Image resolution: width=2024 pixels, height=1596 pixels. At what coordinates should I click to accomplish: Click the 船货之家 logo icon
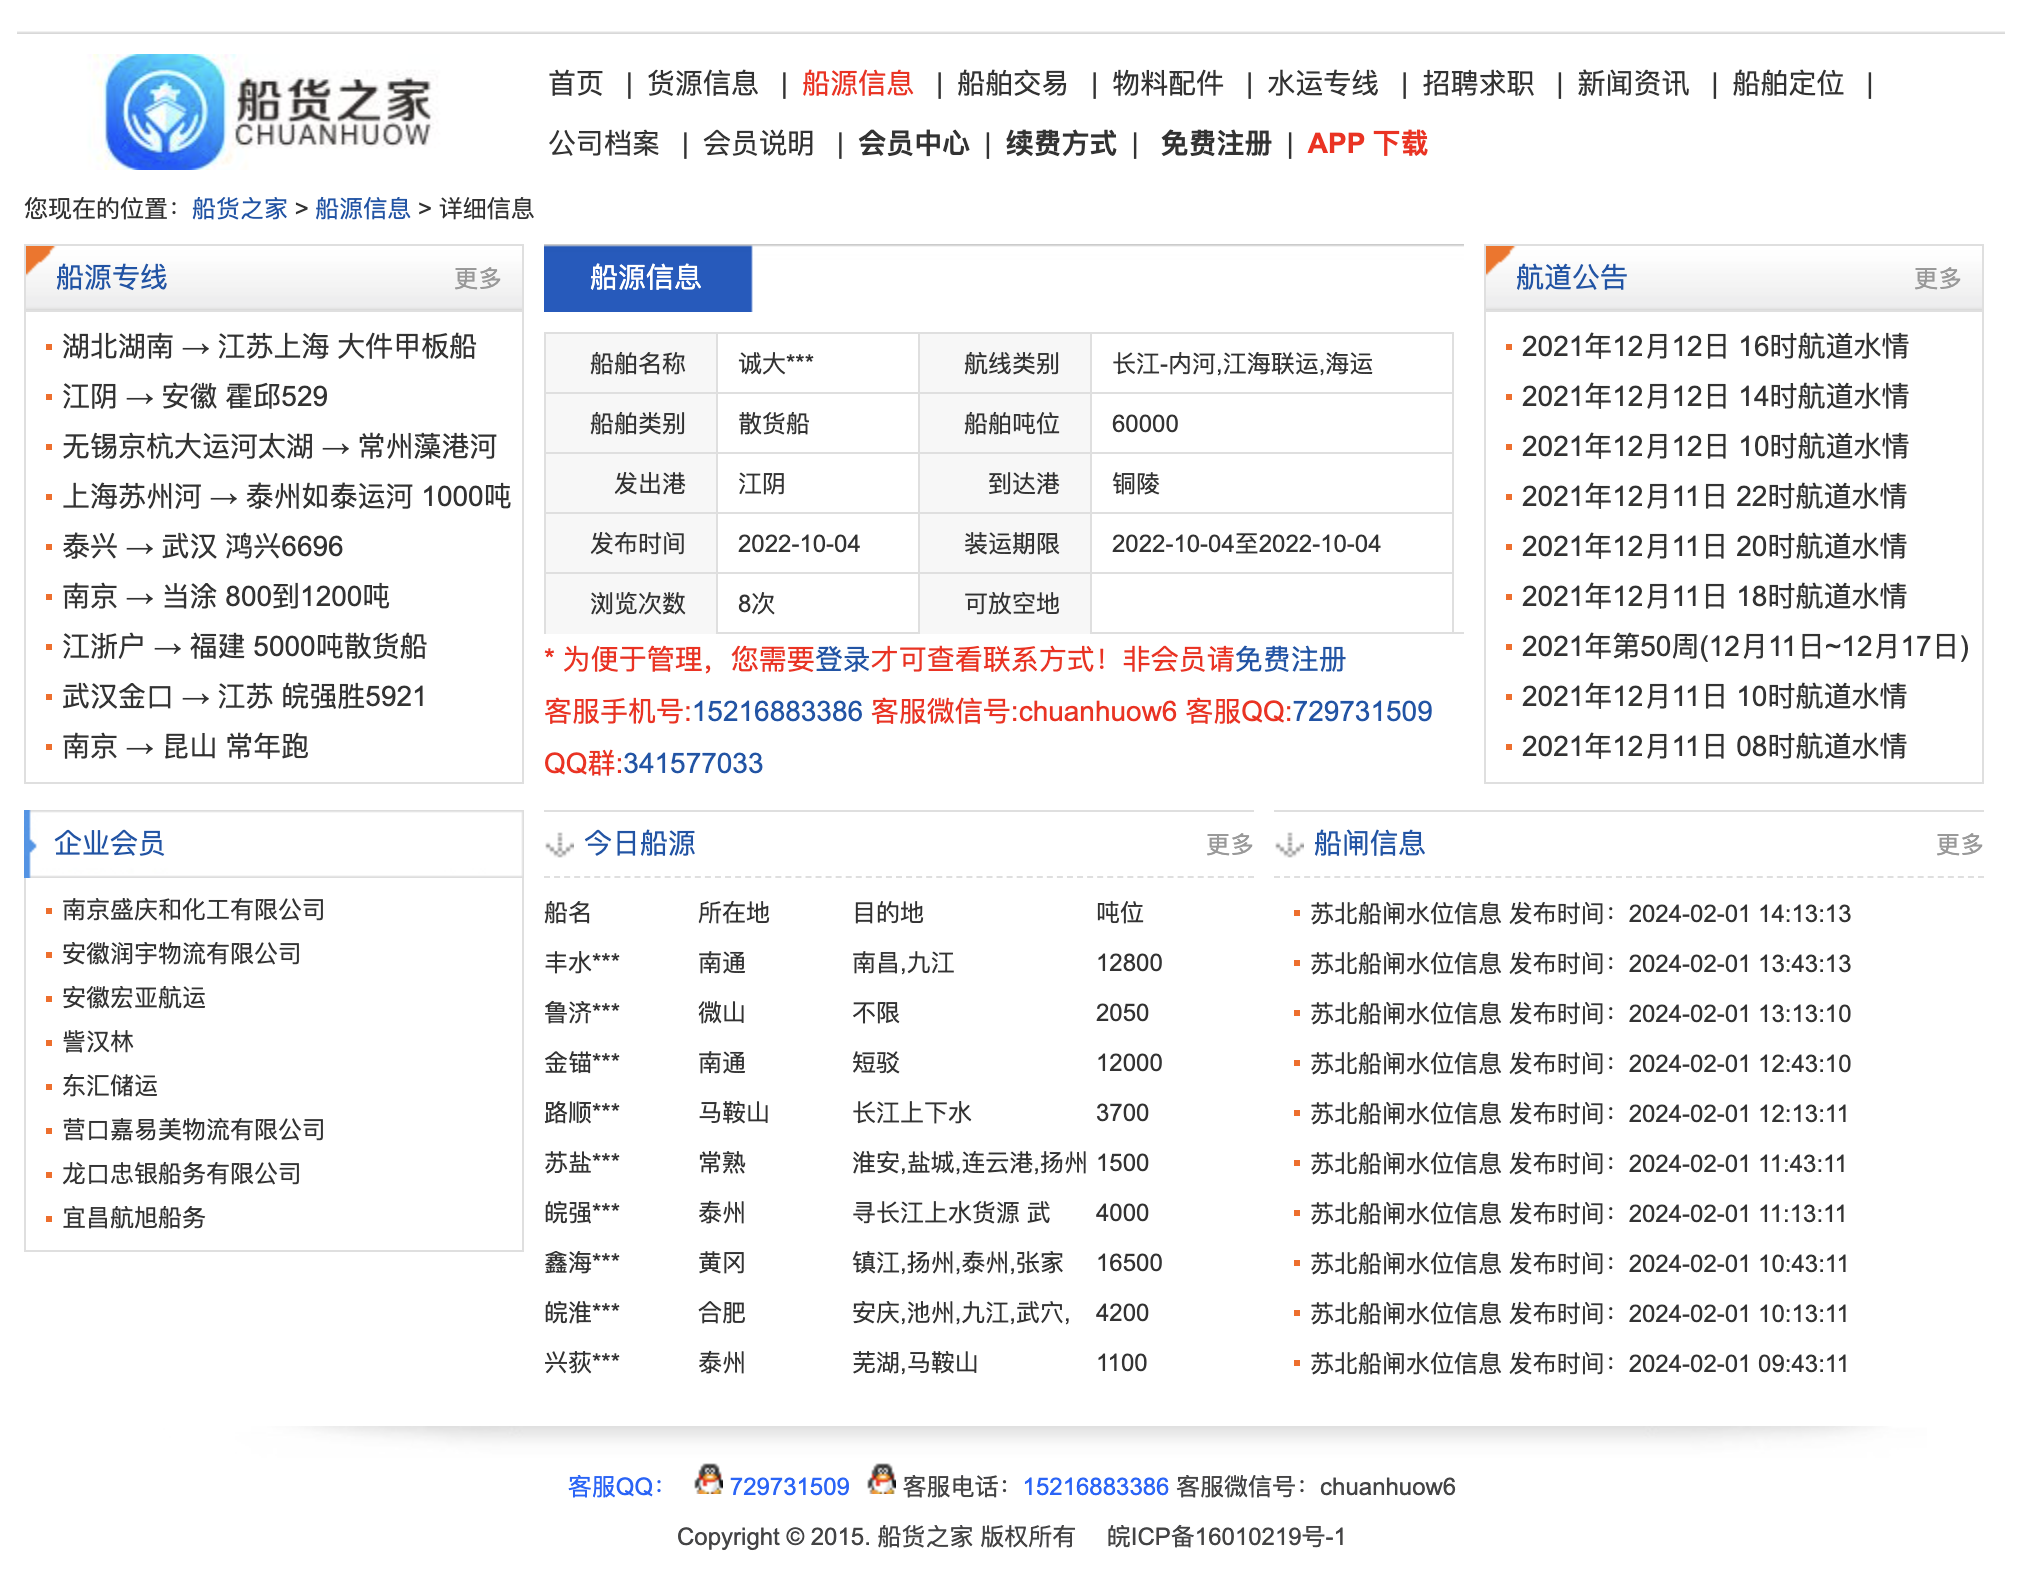(x=165, y=111)
